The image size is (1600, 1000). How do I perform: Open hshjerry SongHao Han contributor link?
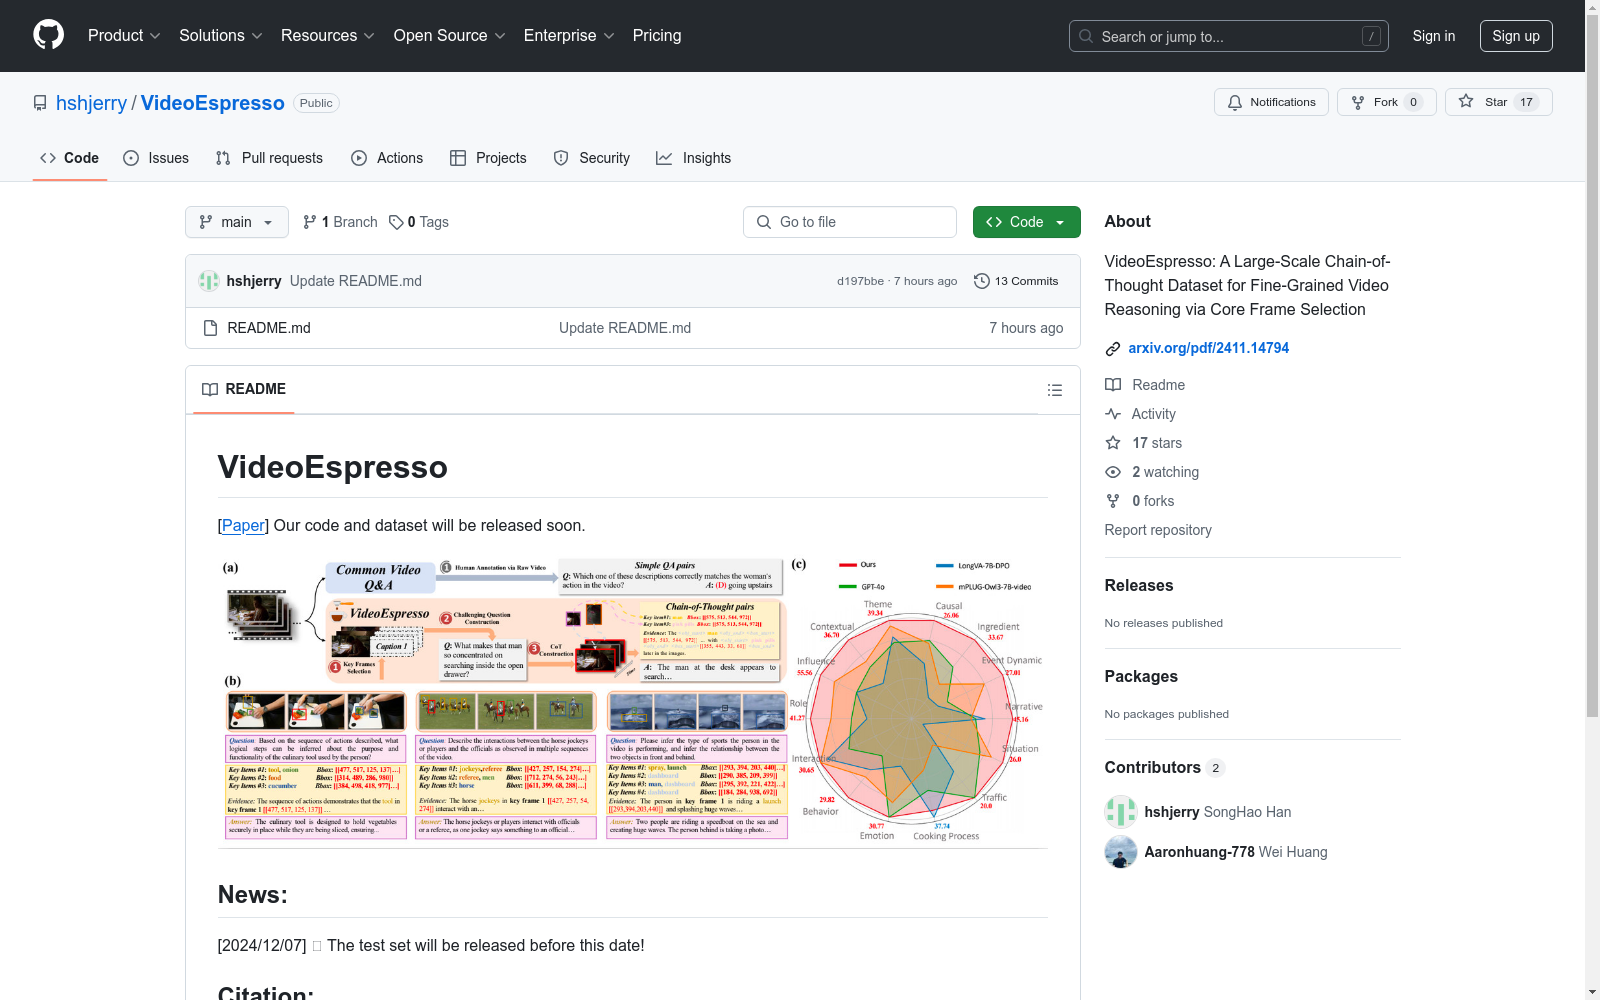[1218, 812]
